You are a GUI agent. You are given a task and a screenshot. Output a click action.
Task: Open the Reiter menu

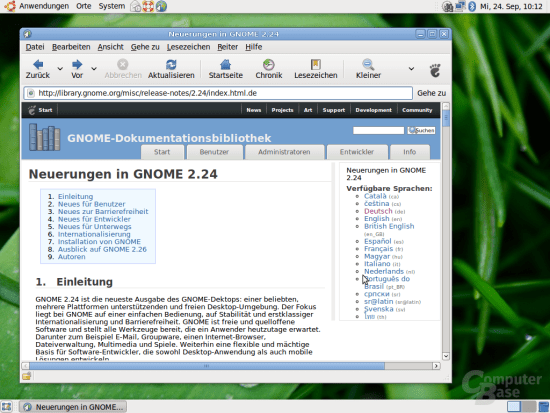(227, 47)
